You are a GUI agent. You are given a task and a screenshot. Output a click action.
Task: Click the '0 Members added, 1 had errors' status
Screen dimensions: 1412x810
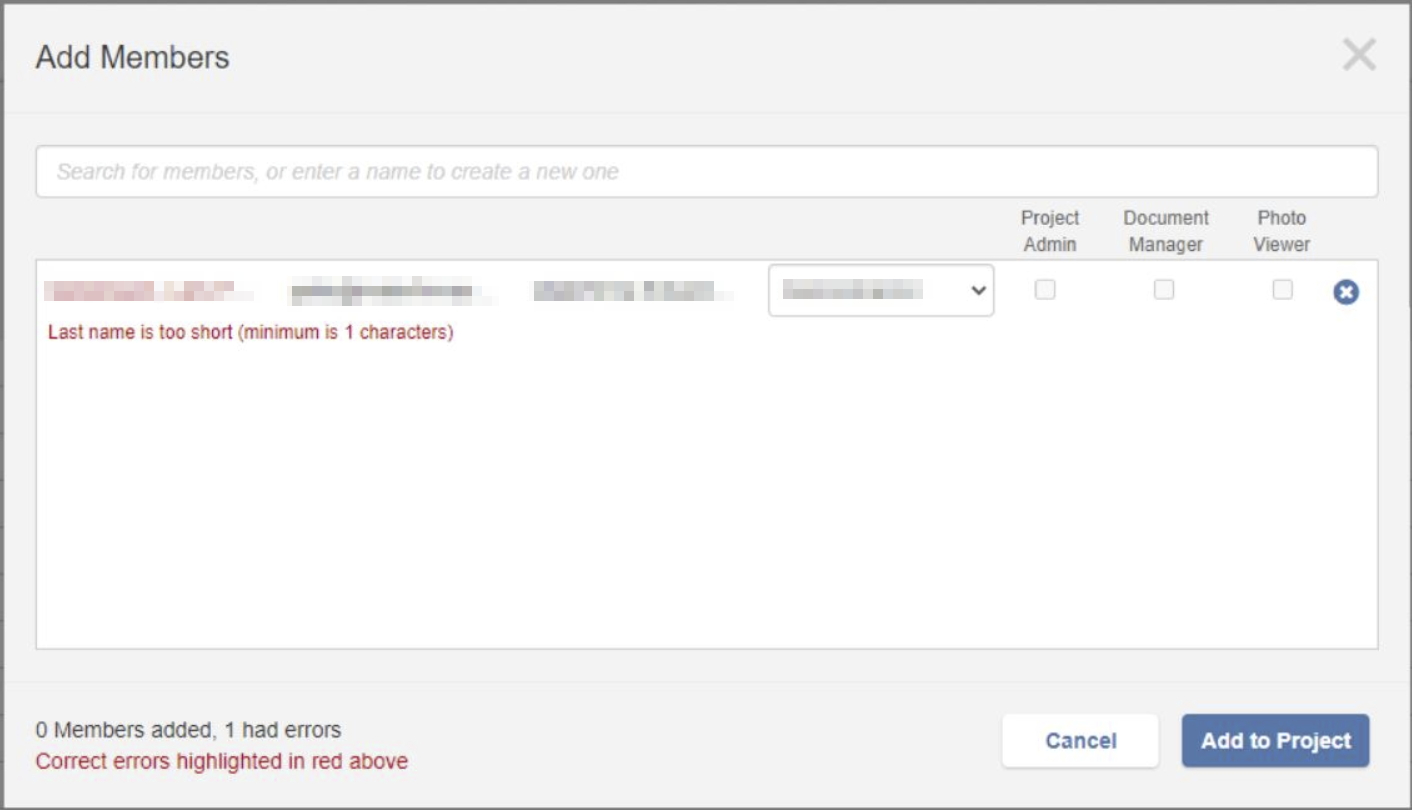pyautogui.click(x=188, y=730)
